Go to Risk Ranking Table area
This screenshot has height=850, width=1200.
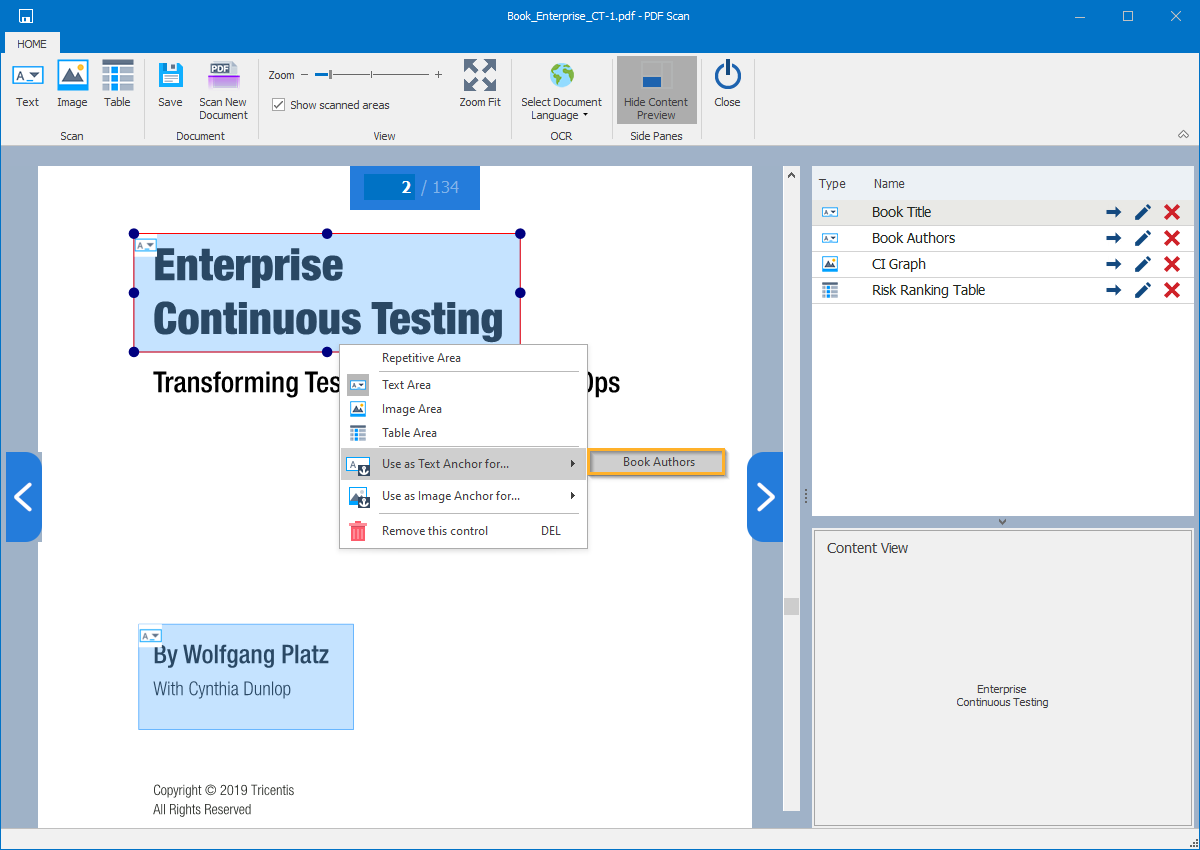tap(1113, 290)
